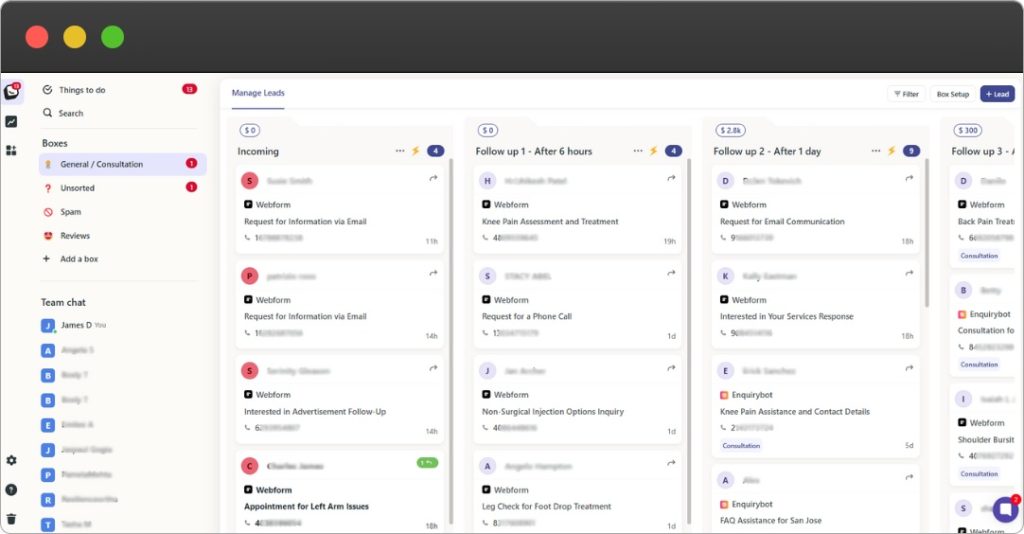Screen dimensions: 1024x534
Task: Click Follow up 1 lightning automation icon
Action: pyautogui.click(x=654, y=151)
